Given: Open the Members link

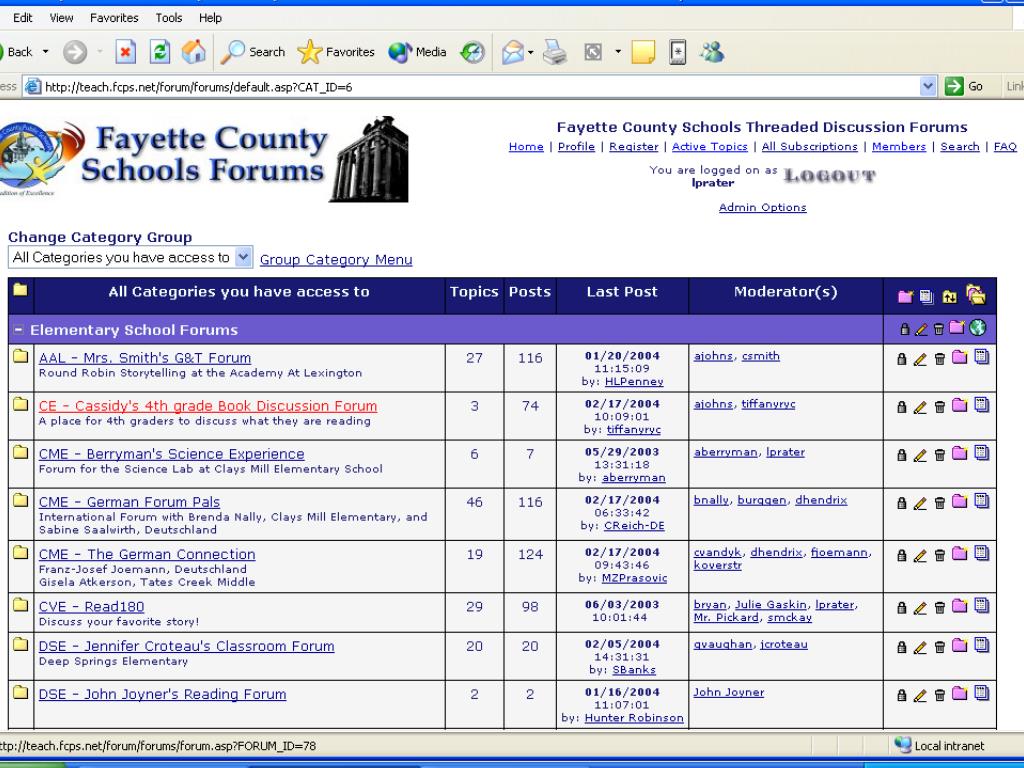Looking at the screenshot, I should [x=899, y=147].
